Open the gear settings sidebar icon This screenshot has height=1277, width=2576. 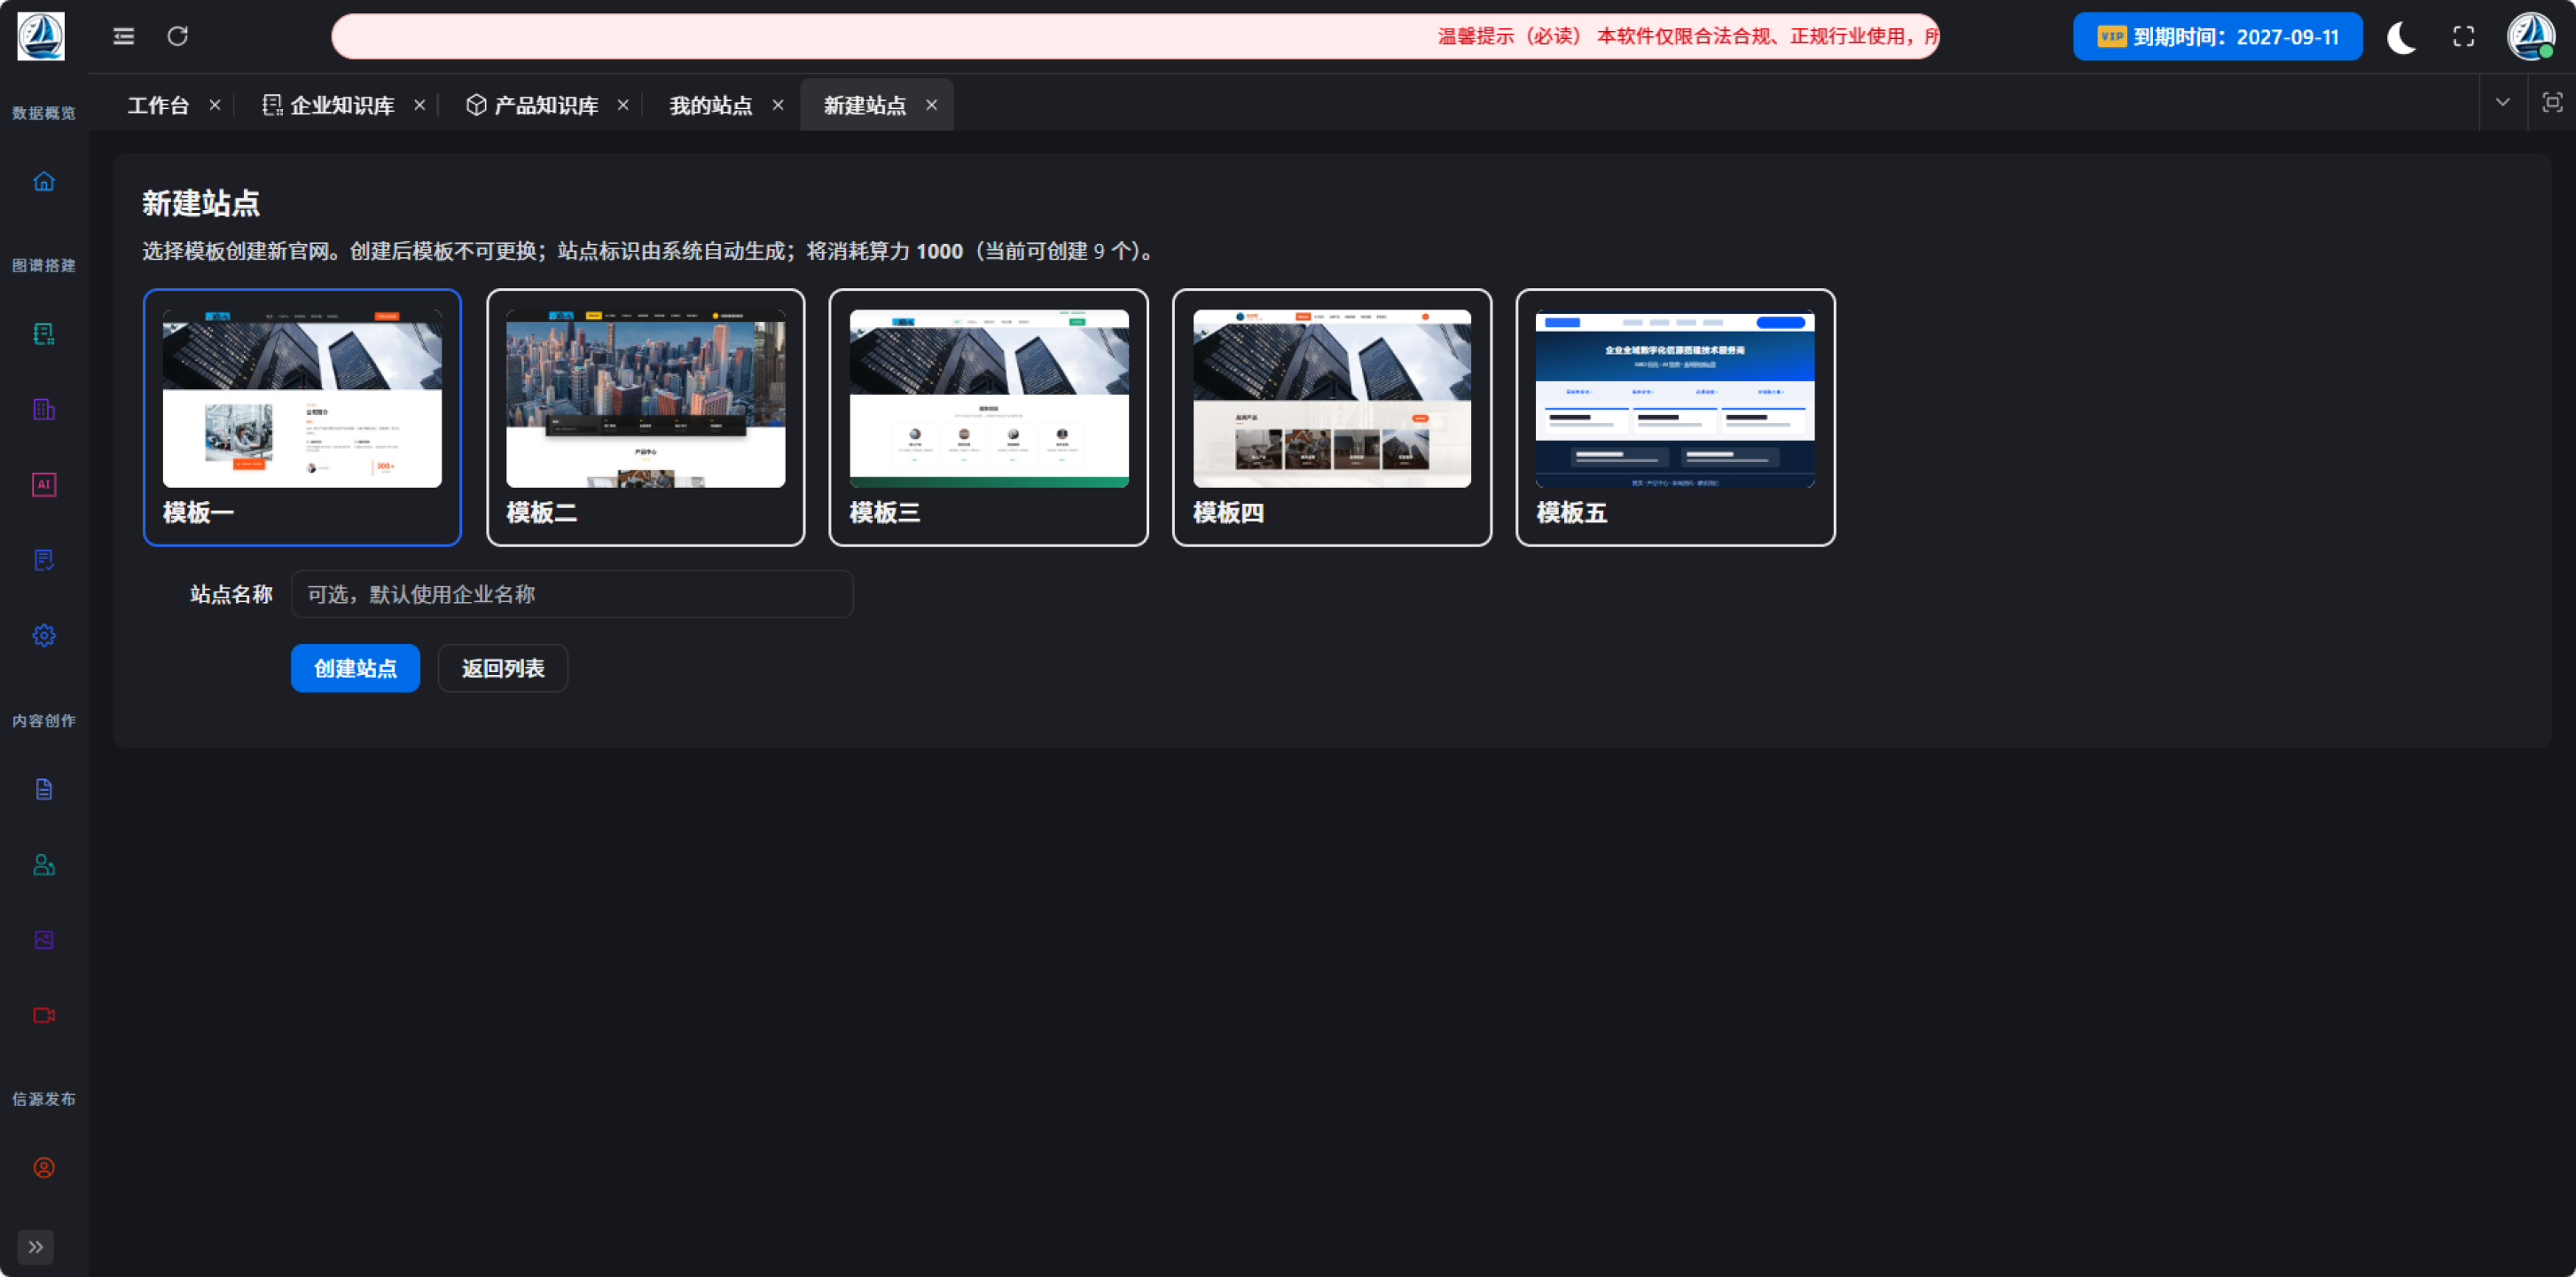click(x=44, y=635)
